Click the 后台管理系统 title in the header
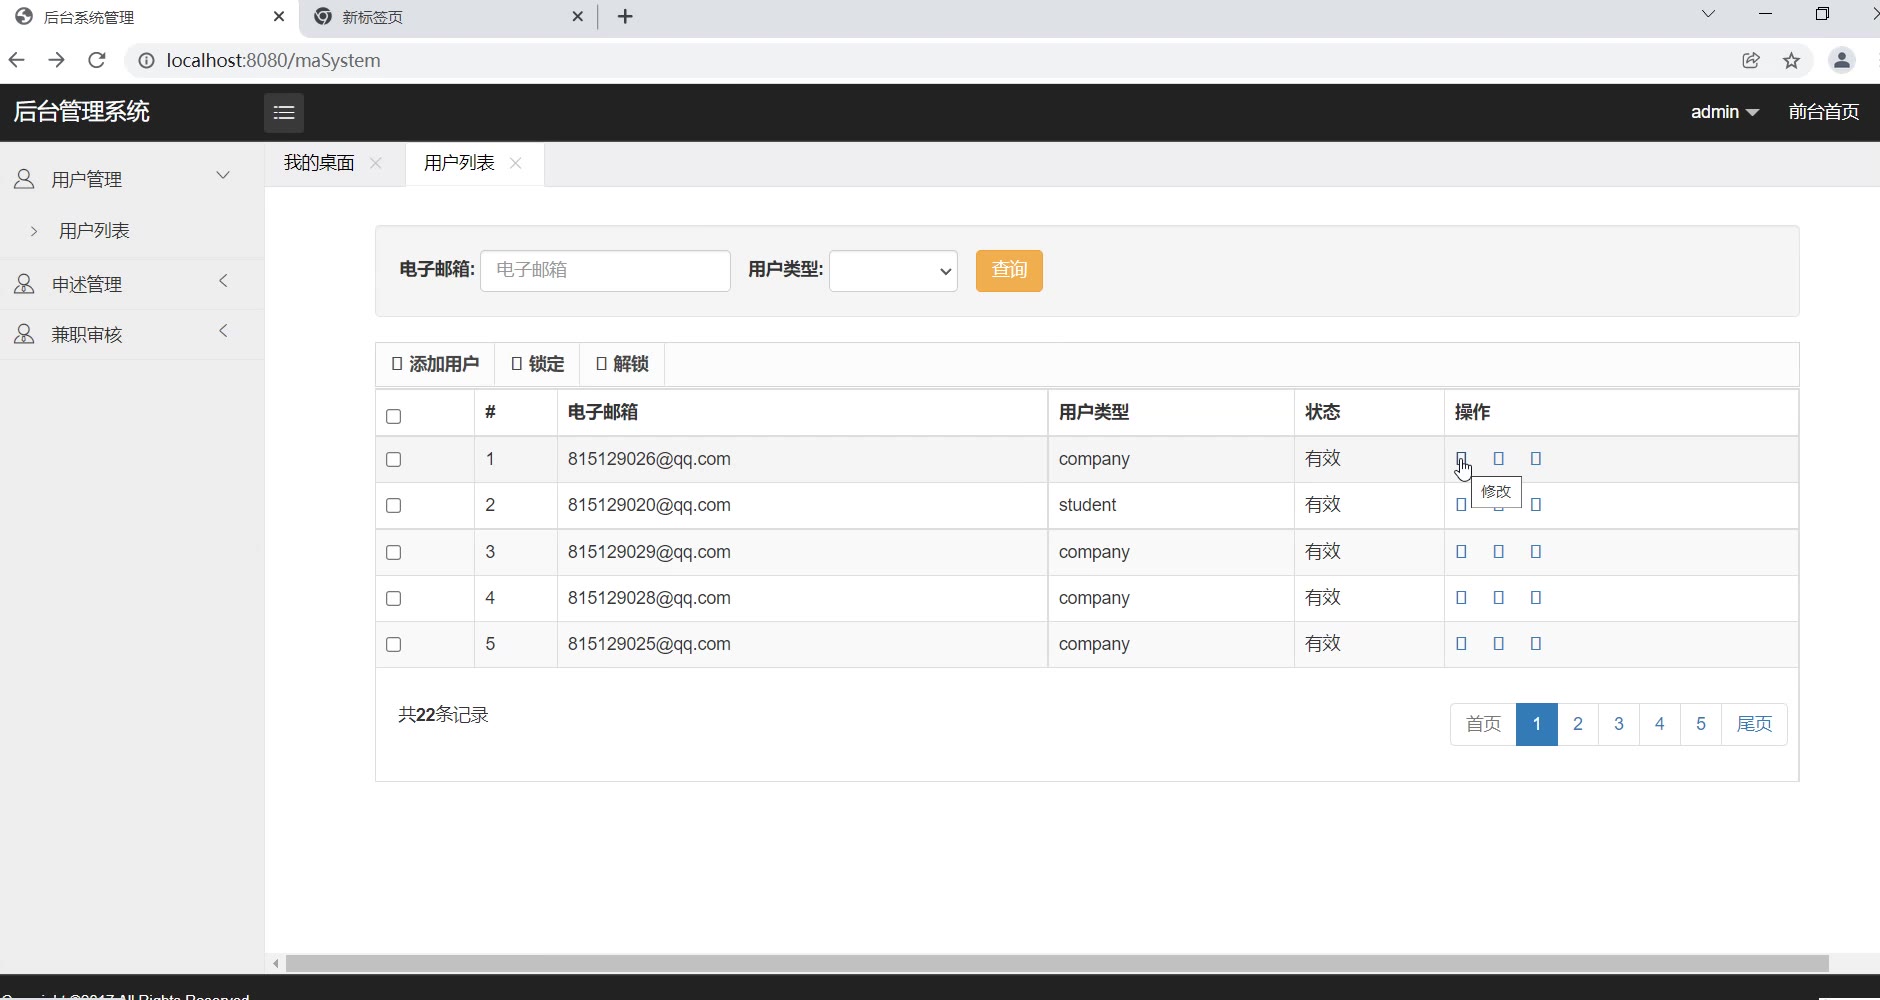This screenshot has width=1880, height=1000. [x=82, y=112]
